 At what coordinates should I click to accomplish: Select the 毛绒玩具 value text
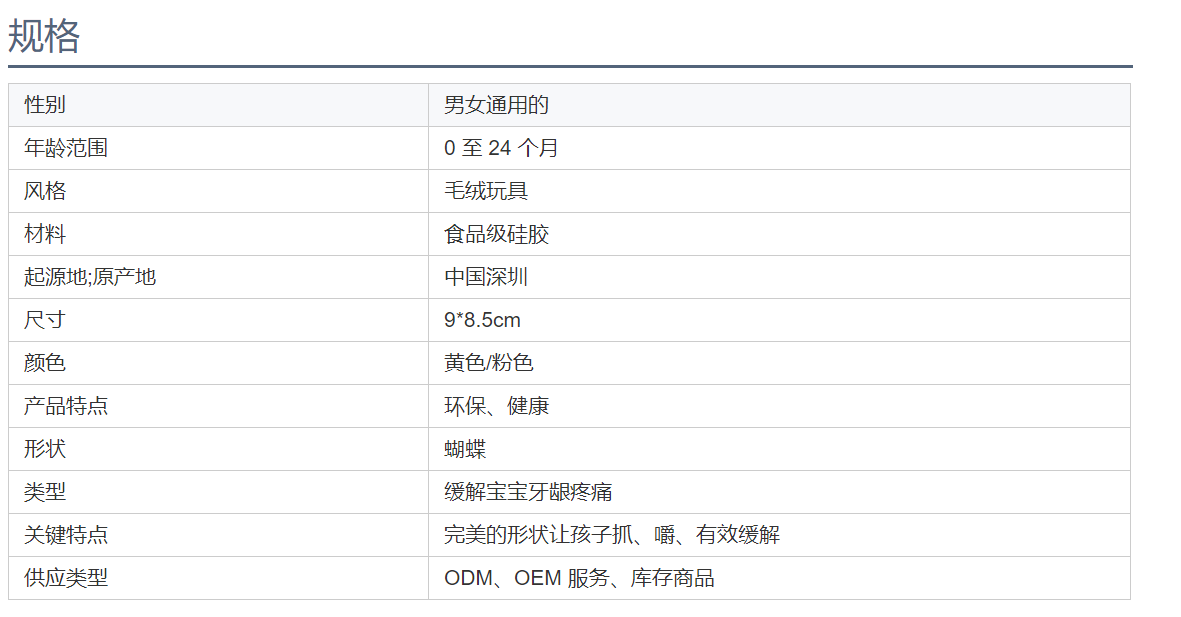click(486, 191)
